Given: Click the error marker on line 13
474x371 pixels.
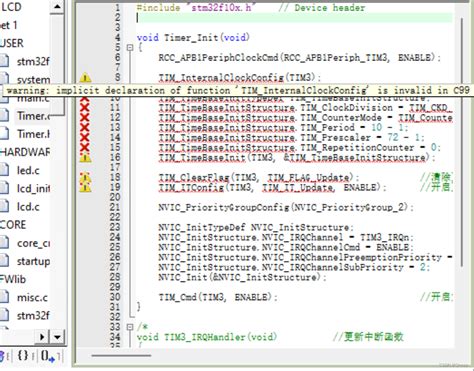Looking at the screenshot, I should pos(85,127).
